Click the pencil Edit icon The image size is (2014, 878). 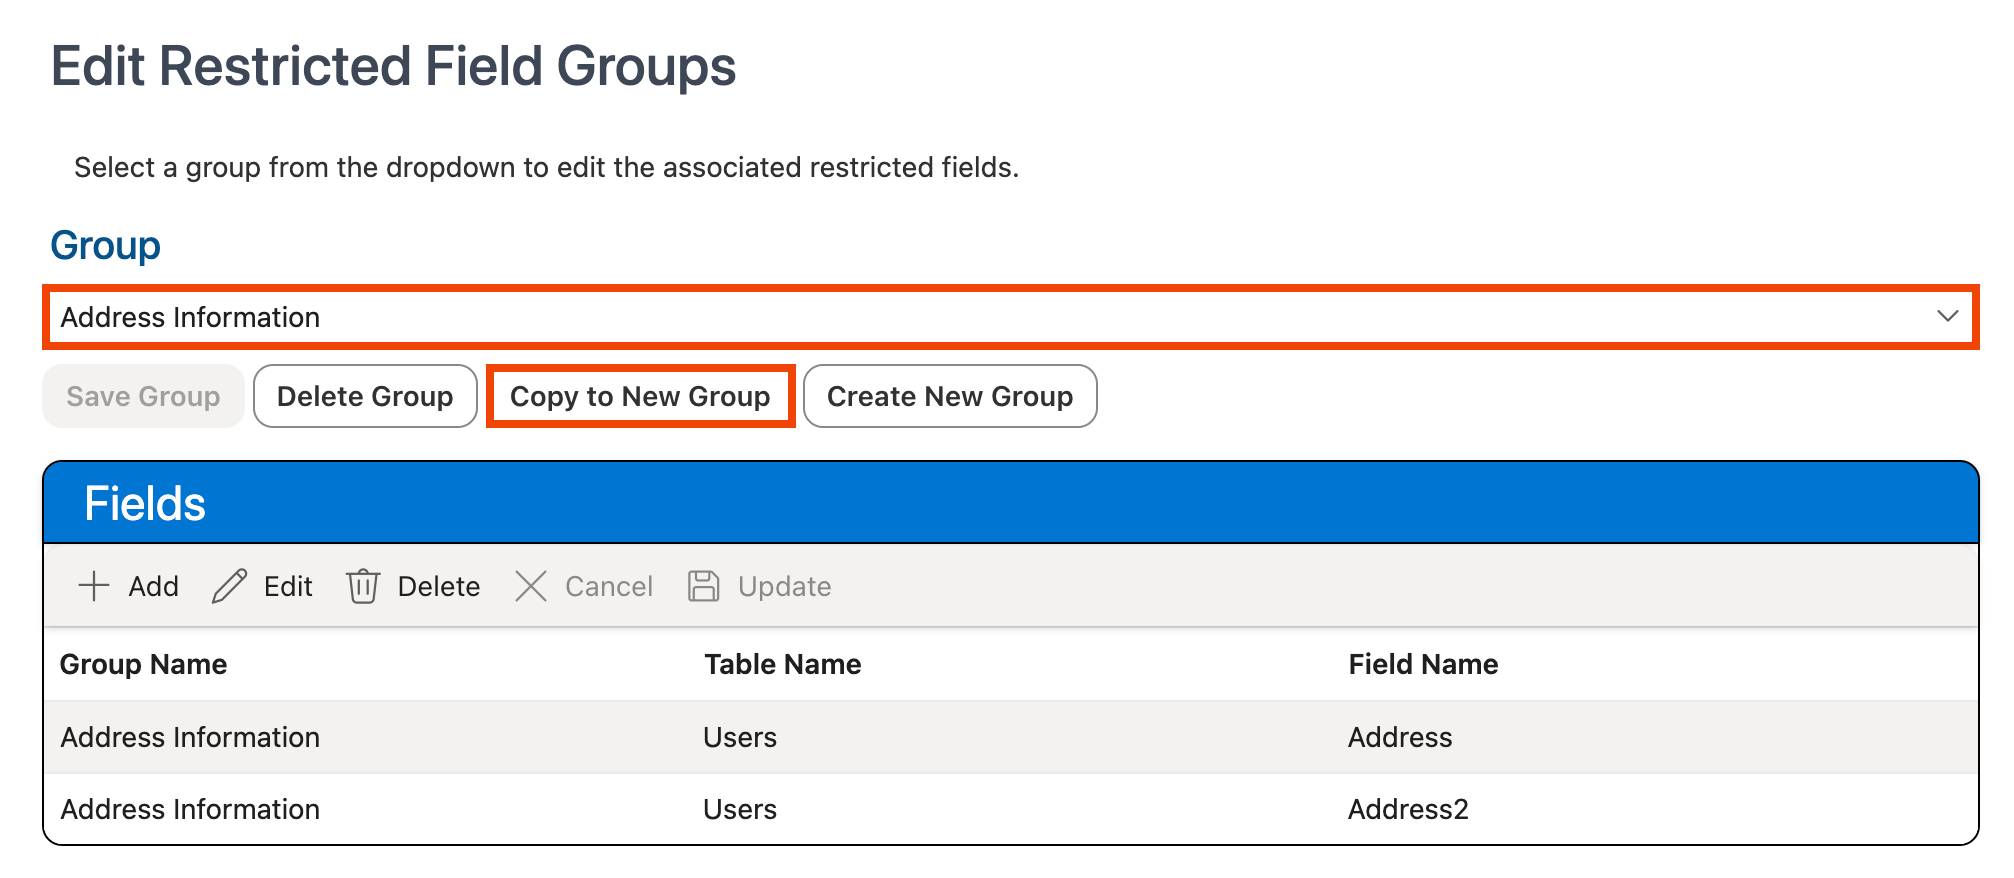229,586
